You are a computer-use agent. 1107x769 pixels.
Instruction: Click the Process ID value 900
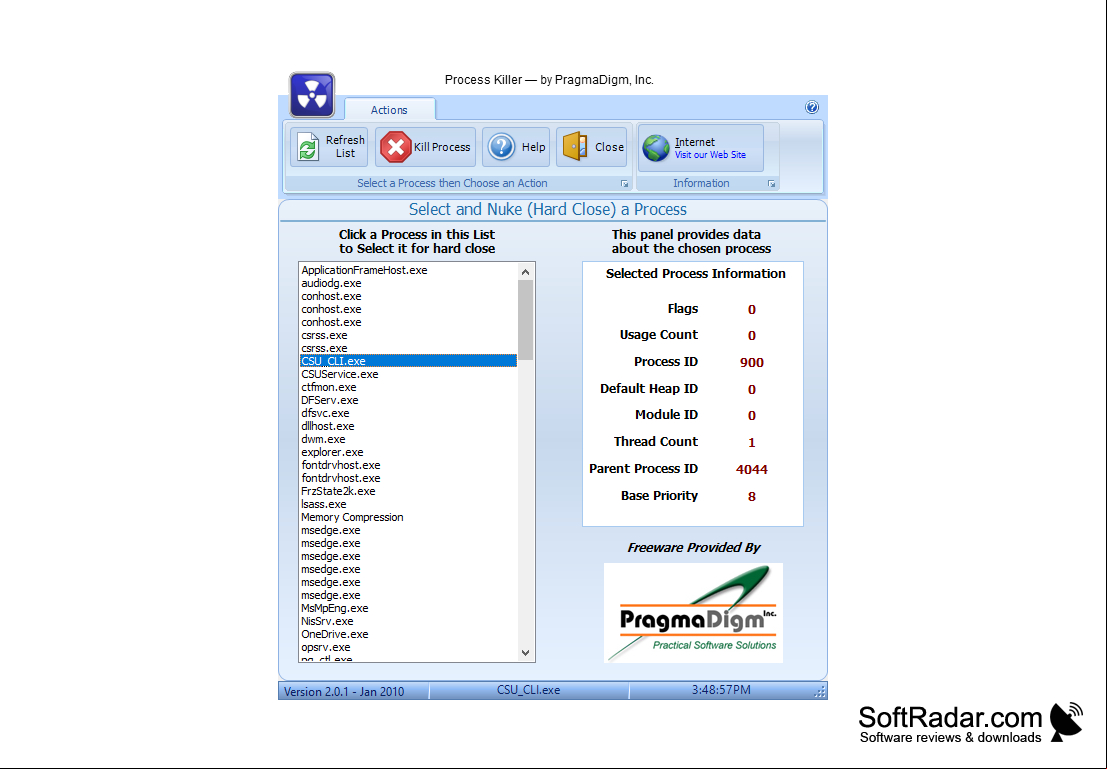tap(751, 362)
